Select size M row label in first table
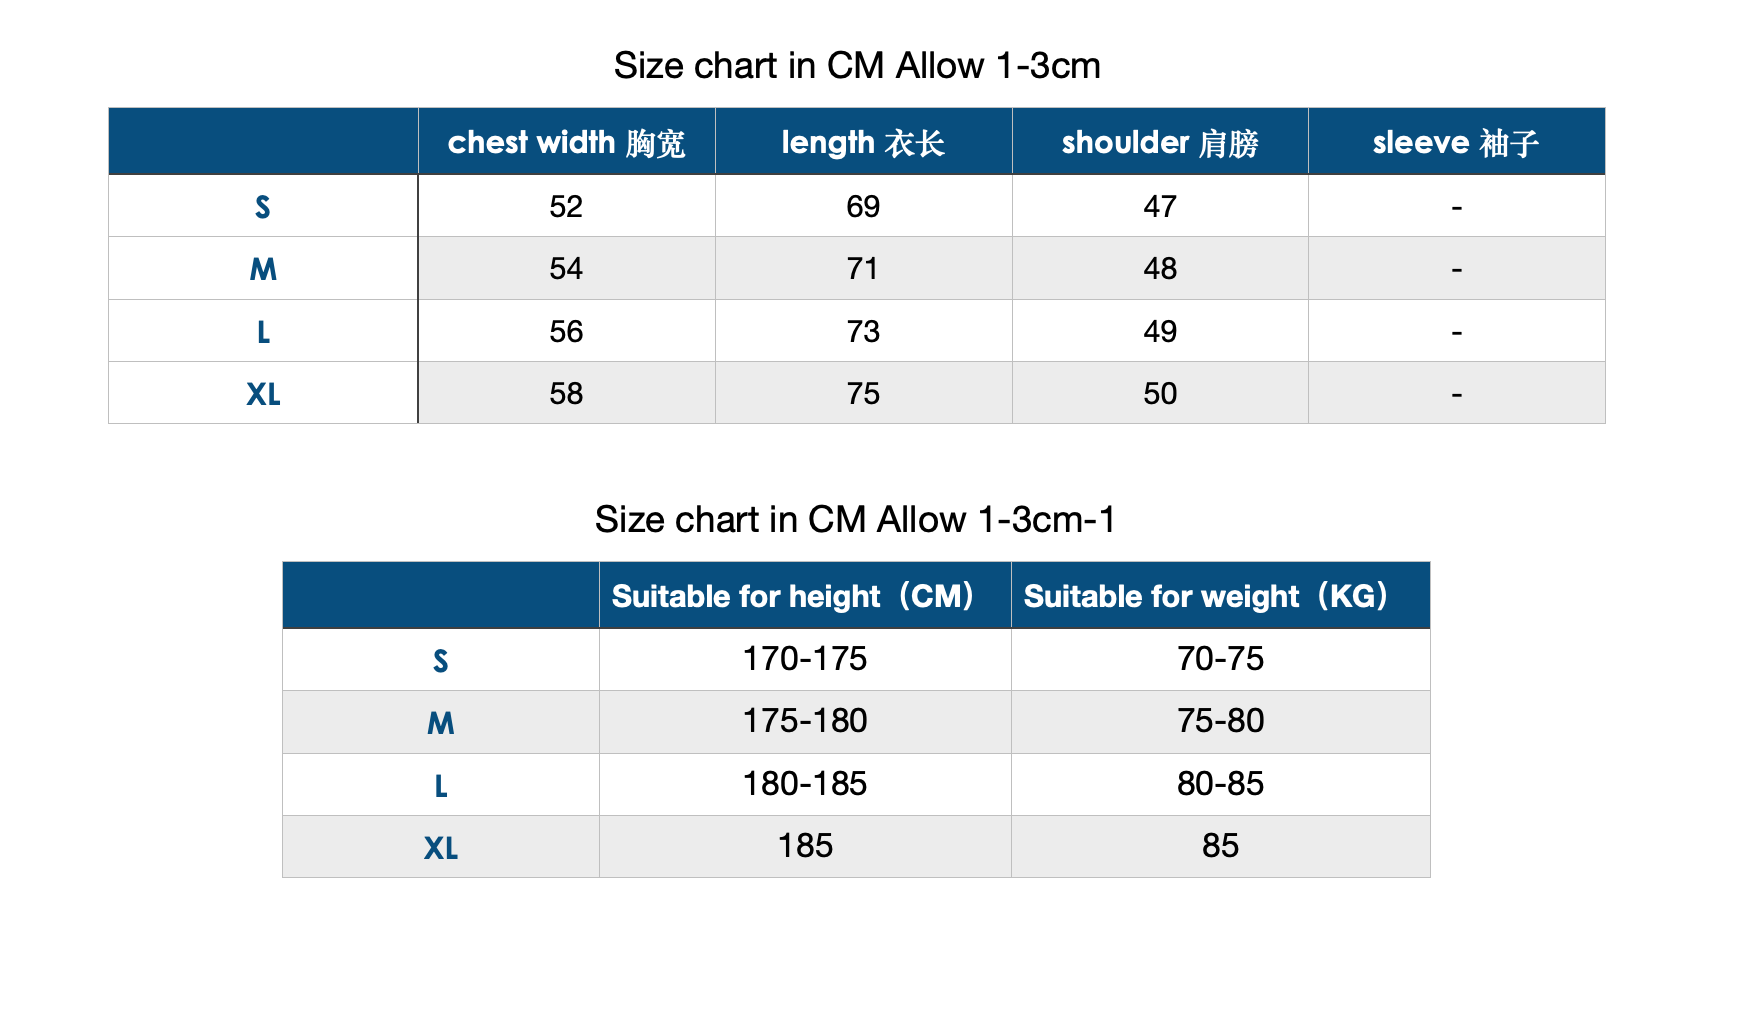1740x1022 pixels. click(x=263, y=269)
